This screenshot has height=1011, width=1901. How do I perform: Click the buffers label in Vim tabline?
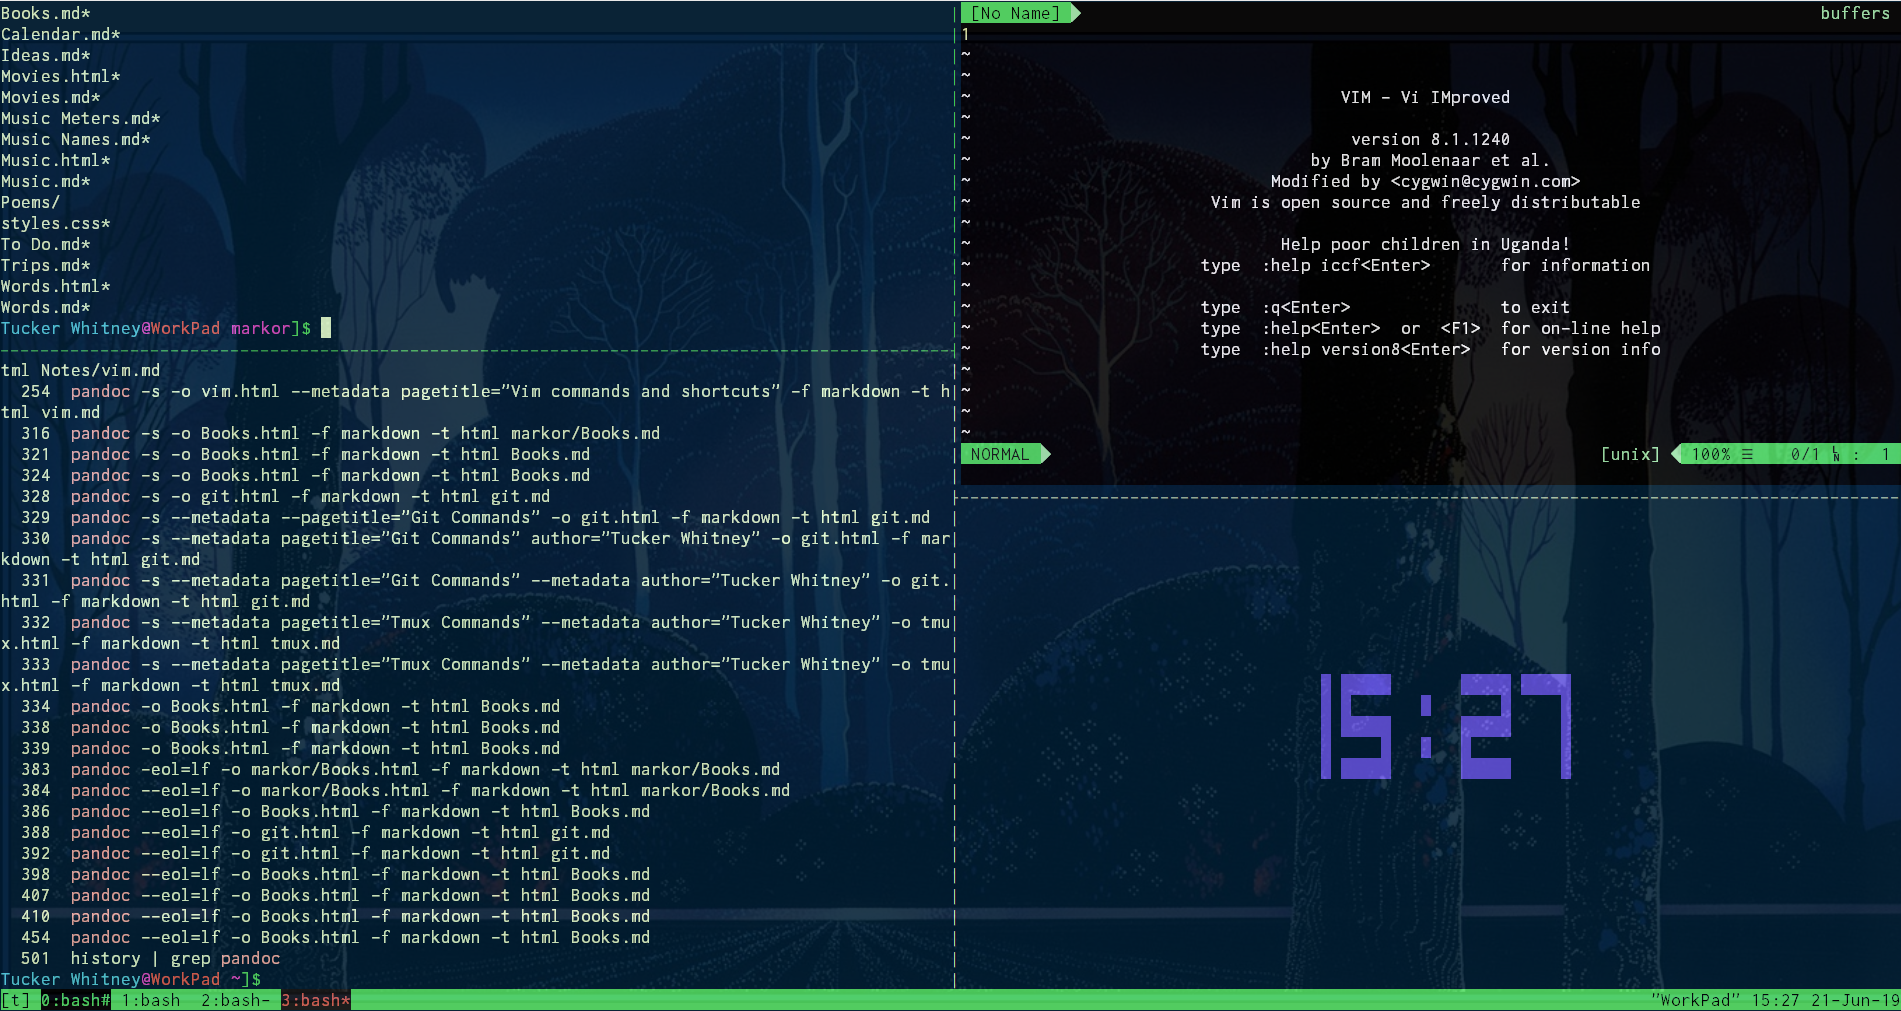tap(1854, 13)
